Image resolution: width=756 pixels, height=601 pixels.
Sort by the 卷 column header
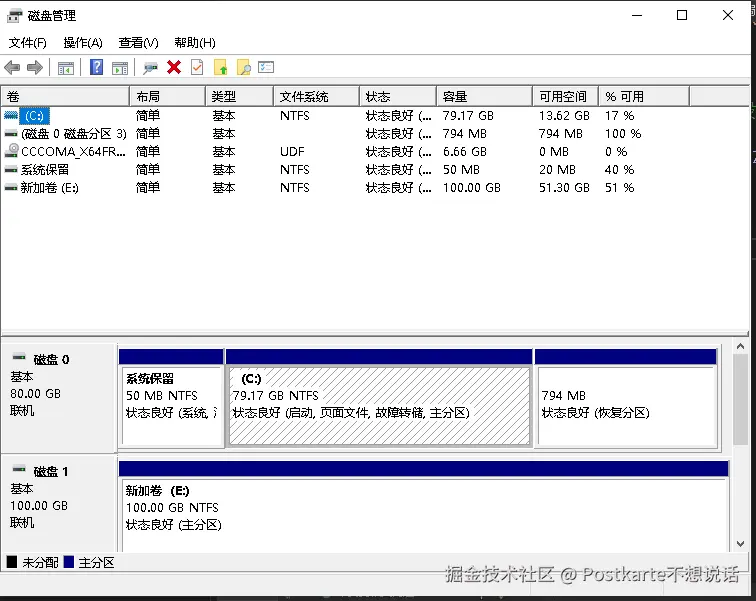point(66,96)
